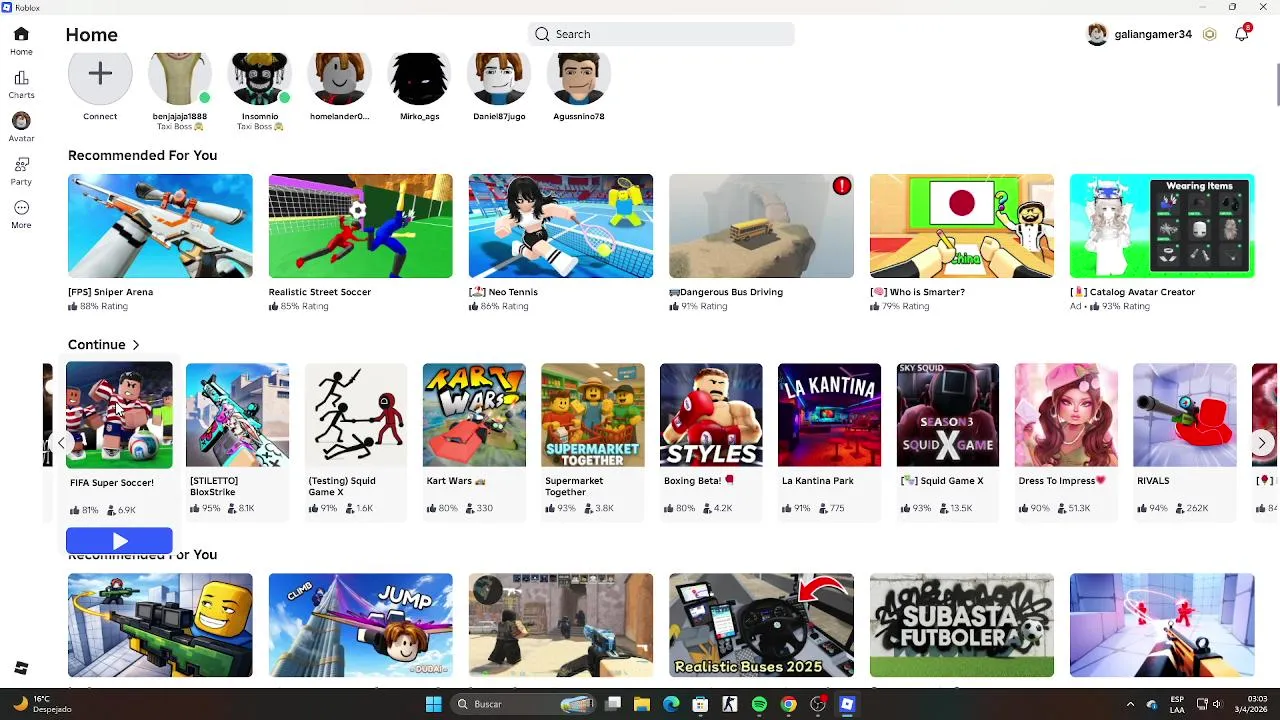Click the Search field

(x=661, y=34)
